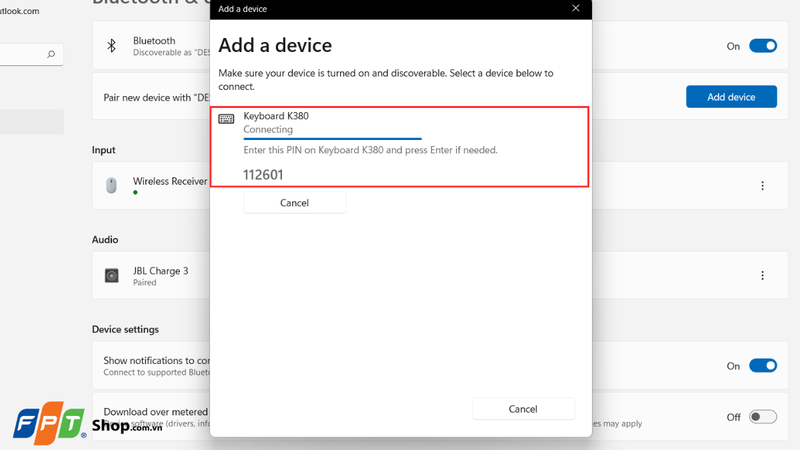Click the speaker icon for JBL Charge 3
This screenshot has height=450, width=800.
pyautogui.click(x=111, y=276)
